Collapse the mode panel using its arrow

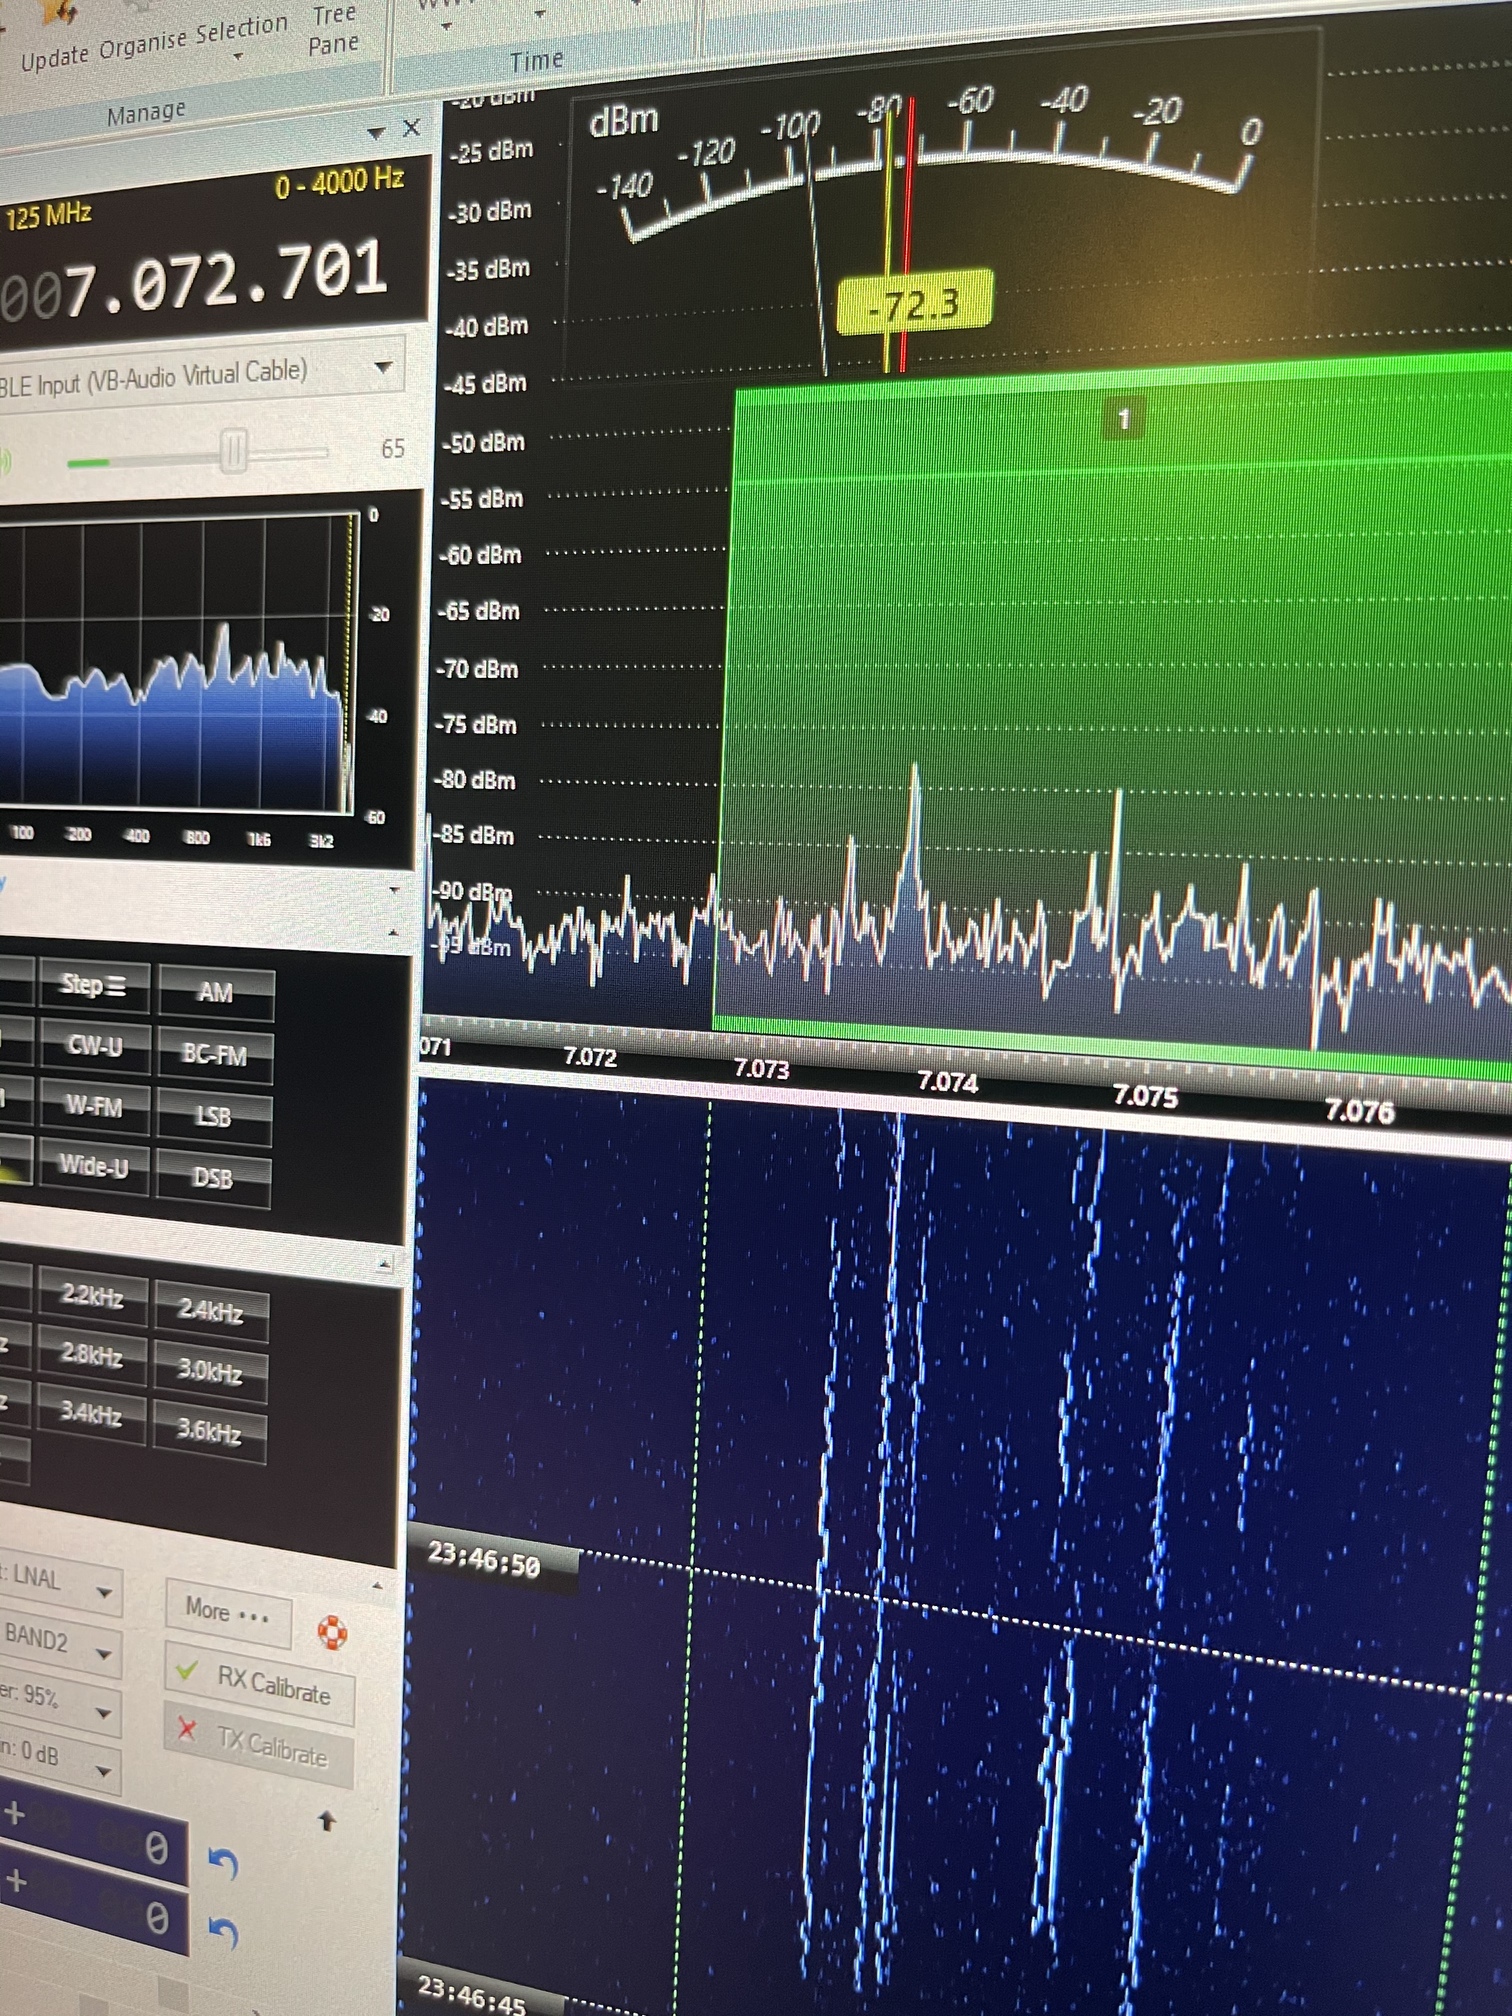[393, 933]
